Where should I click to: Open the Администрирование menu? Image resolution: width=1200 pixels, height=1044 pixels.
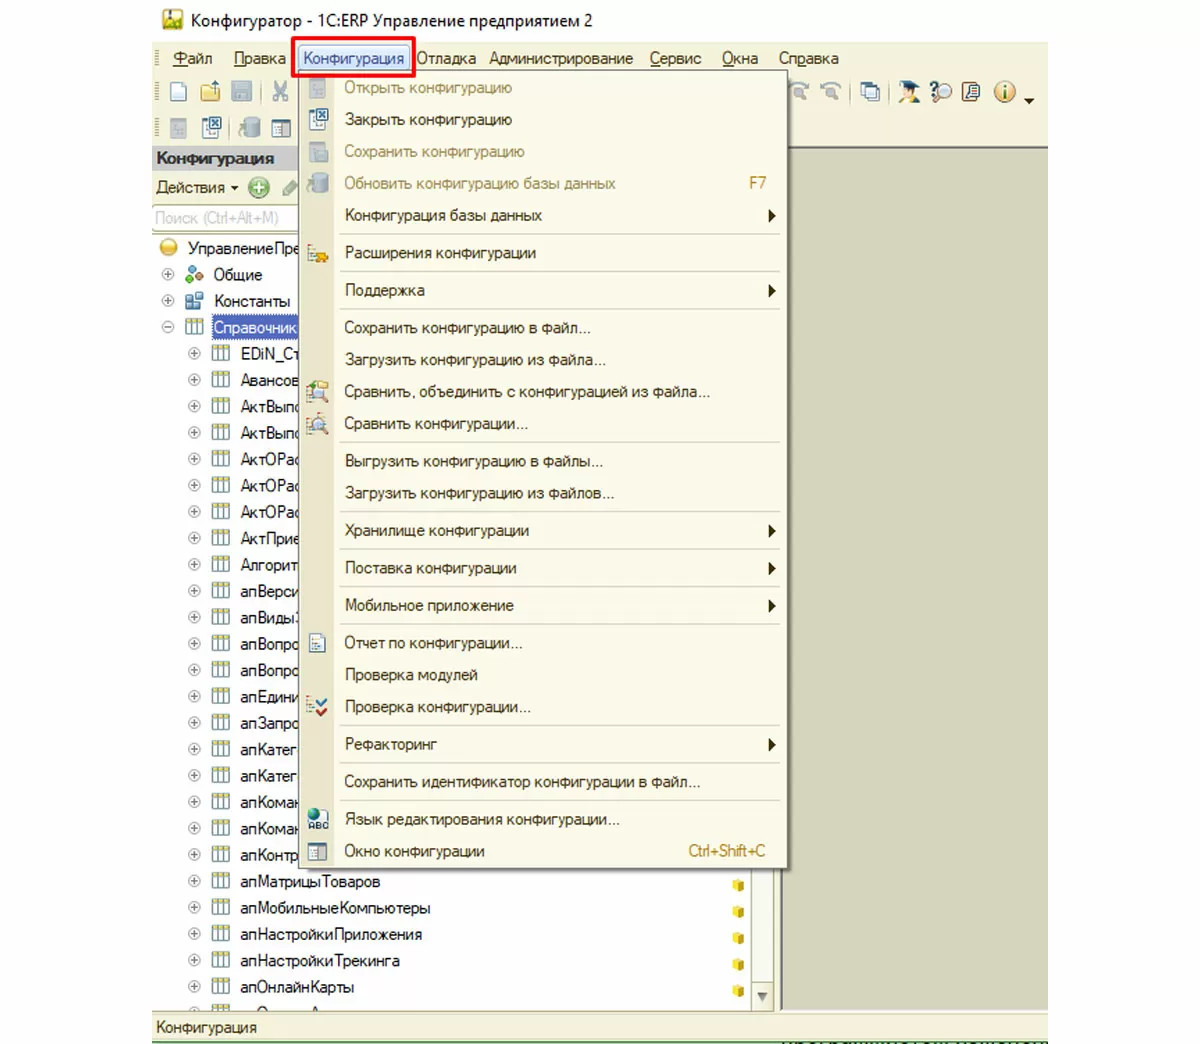pos(561,58)
